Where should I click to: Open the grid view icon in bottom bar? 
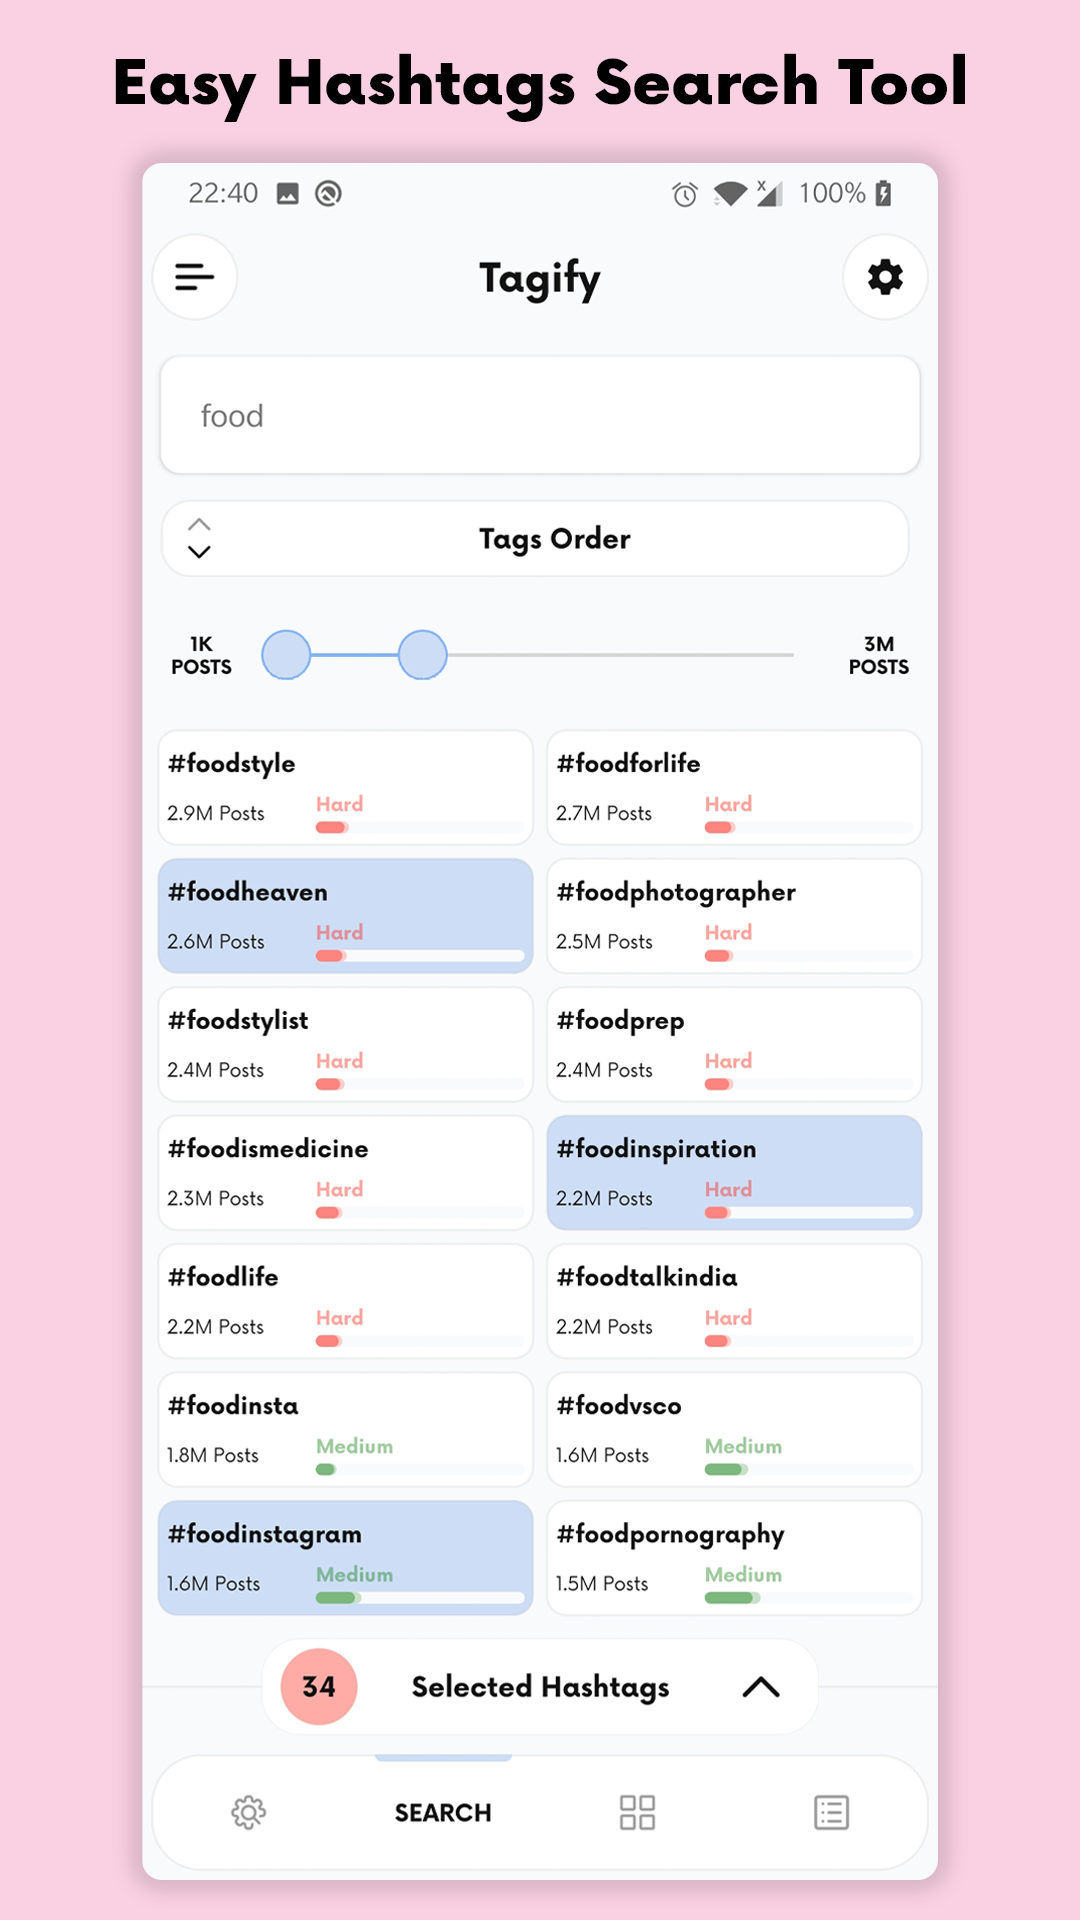pyautogui.click(x=637, y=1812)
